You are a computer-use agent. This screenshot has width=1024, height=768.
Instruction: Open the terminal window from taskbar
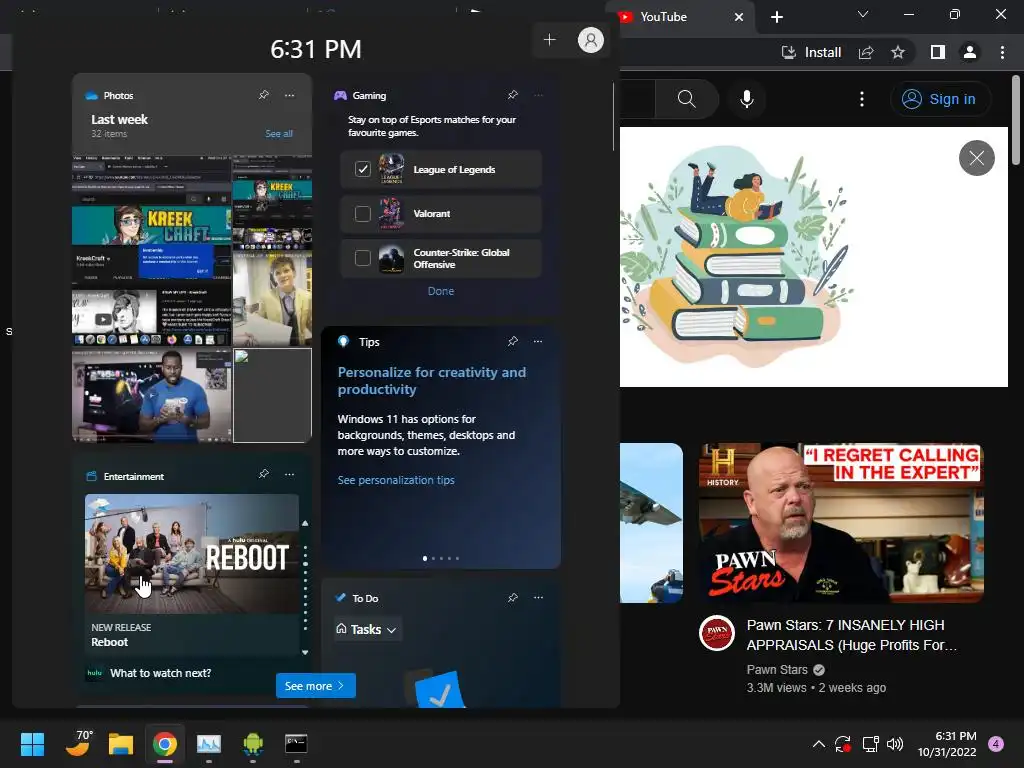[296, 744]
